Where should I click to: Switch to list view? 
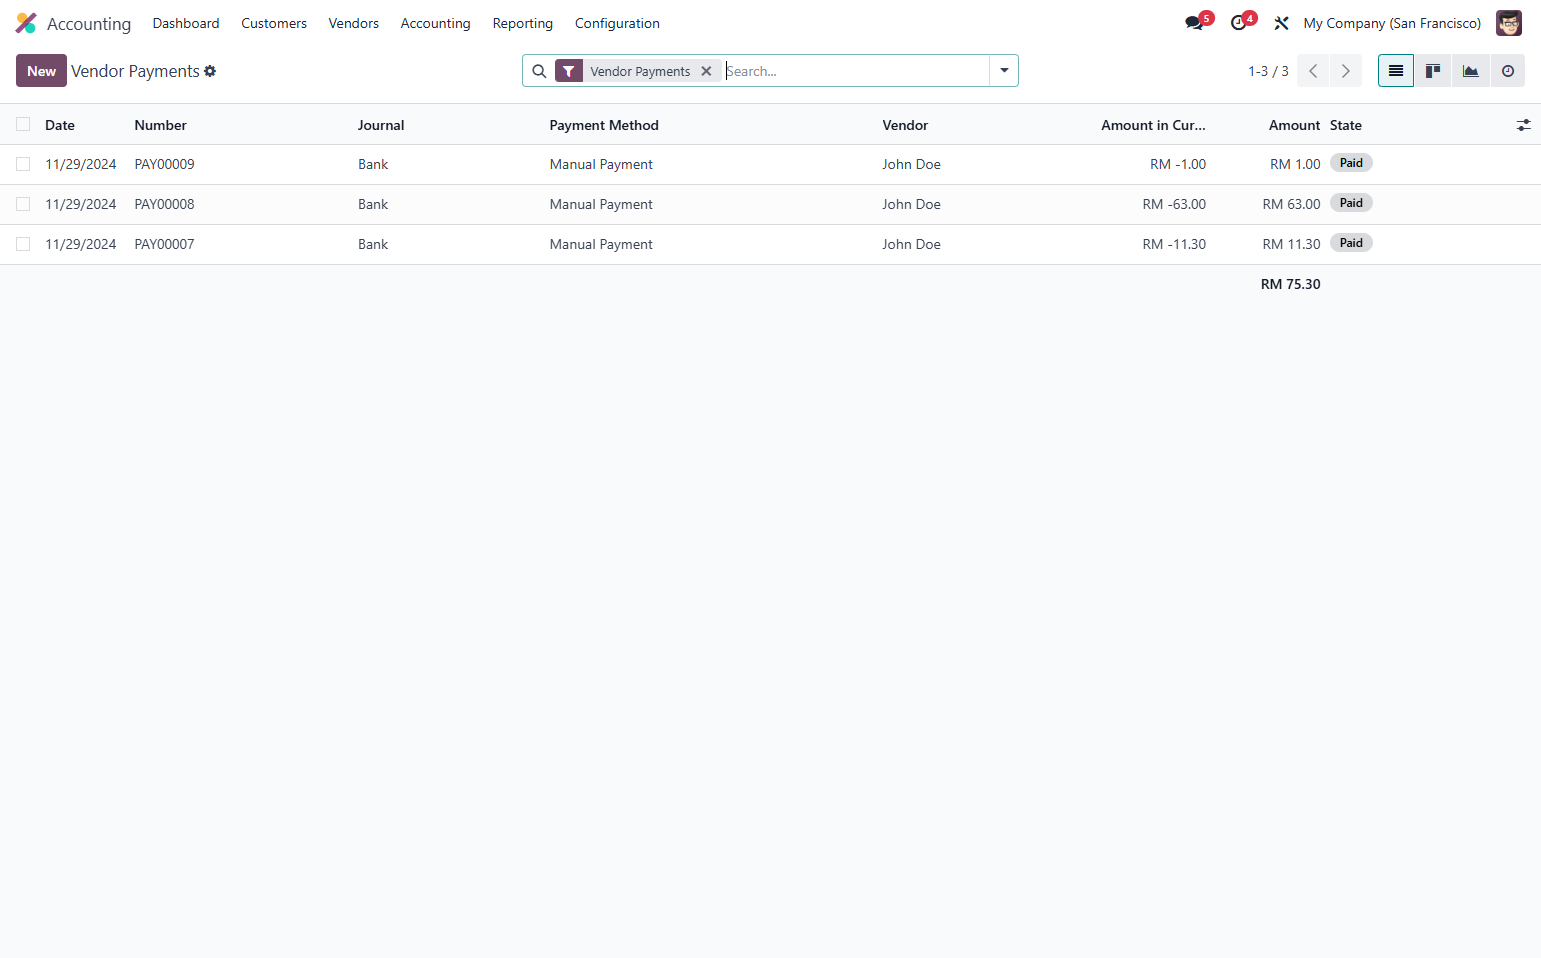tap(1396, 71)
